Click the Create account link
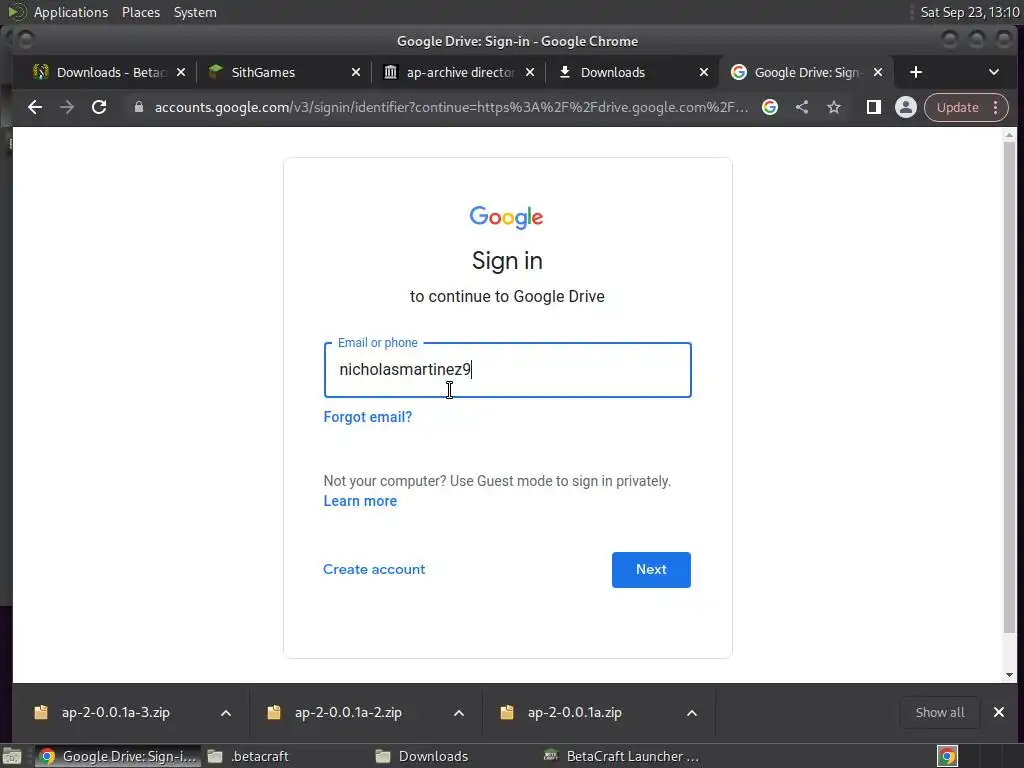This screenshot has height=768, width=1024. coord(374,569)
